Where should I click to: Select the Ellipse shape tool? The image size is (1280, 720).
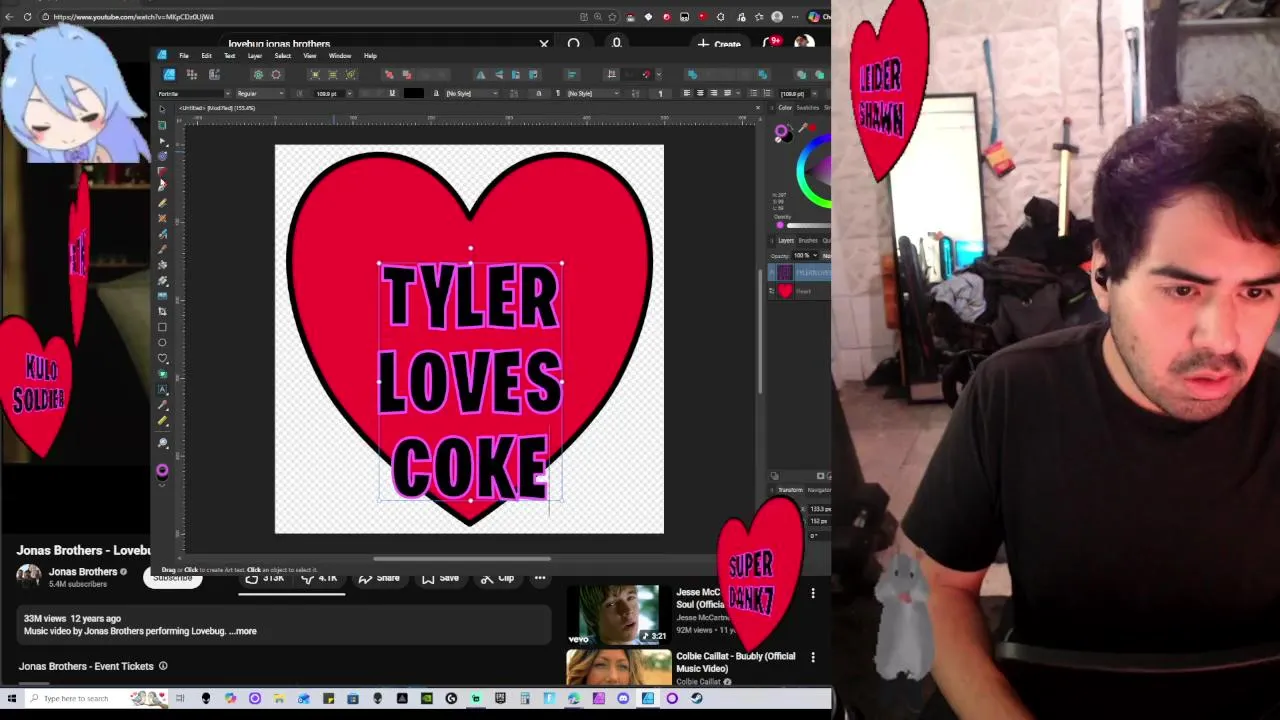coord(162,343)
